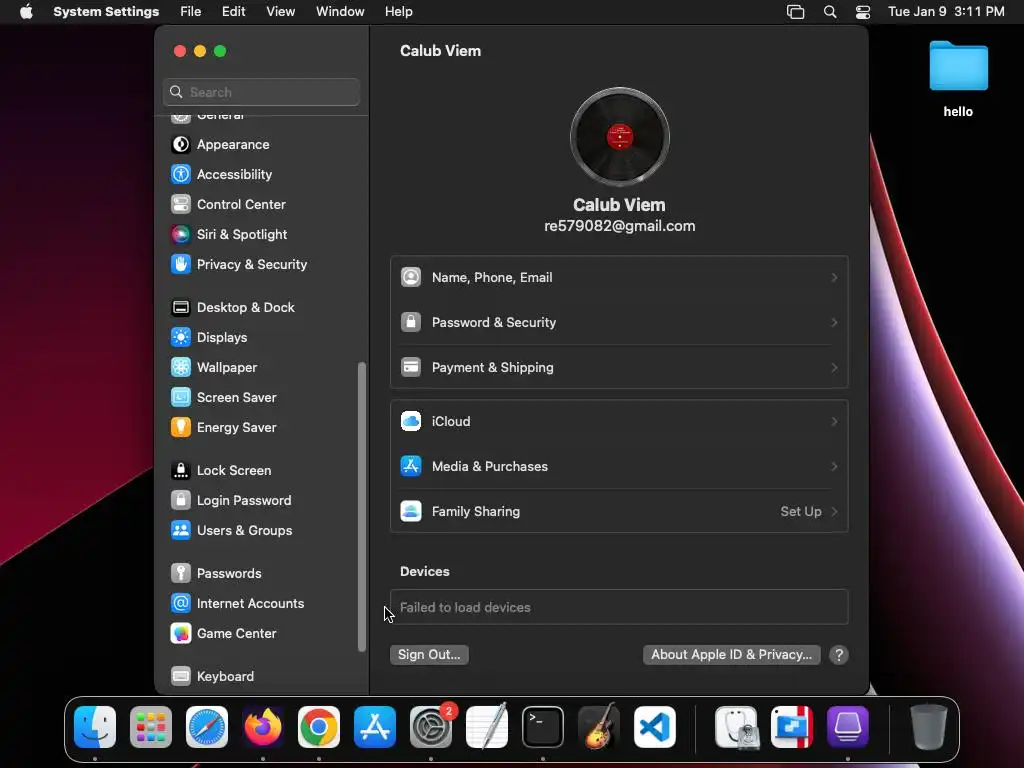Screen dimensions: 1024x768
Task: Open Firefox from the Dock
Action: tap(263, 727)
